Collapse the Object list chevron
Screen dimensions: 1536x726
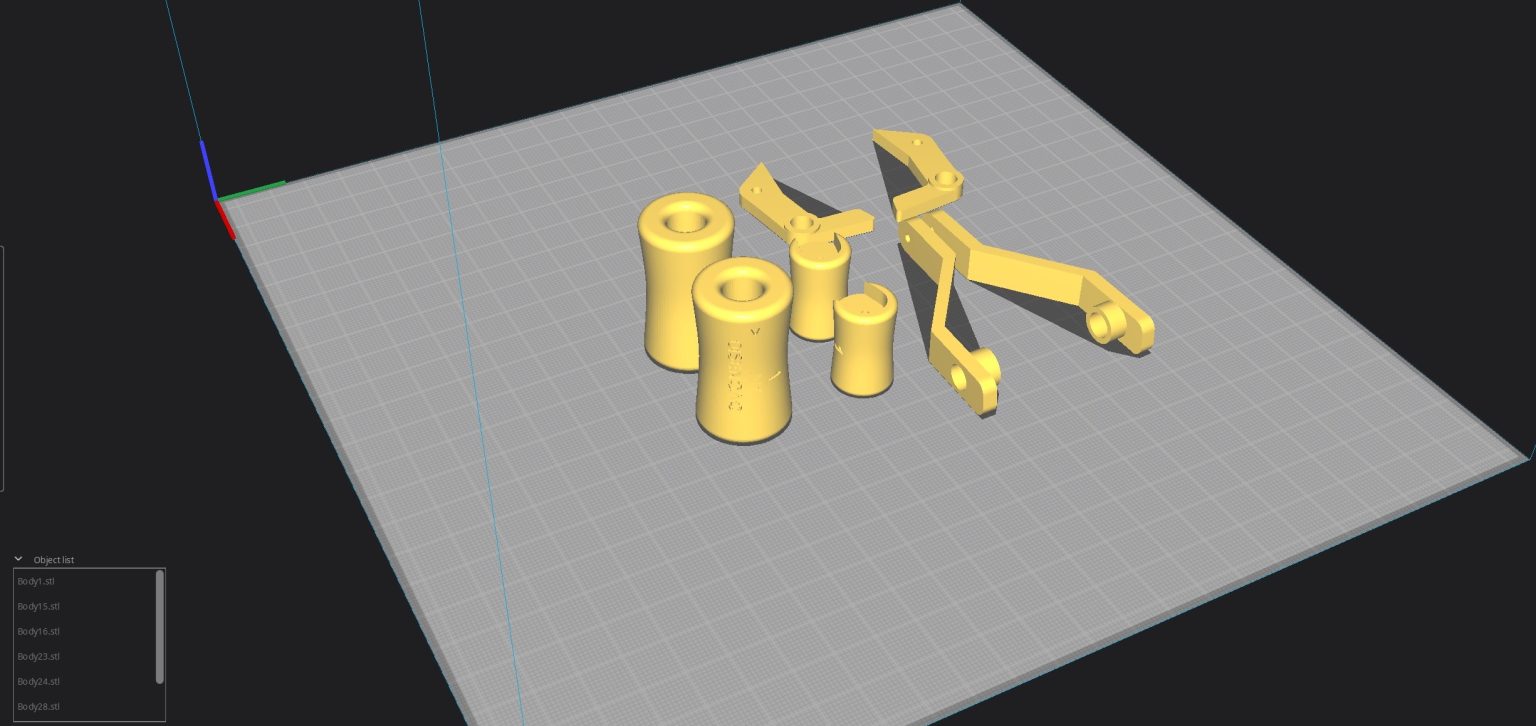coord(18,559)
